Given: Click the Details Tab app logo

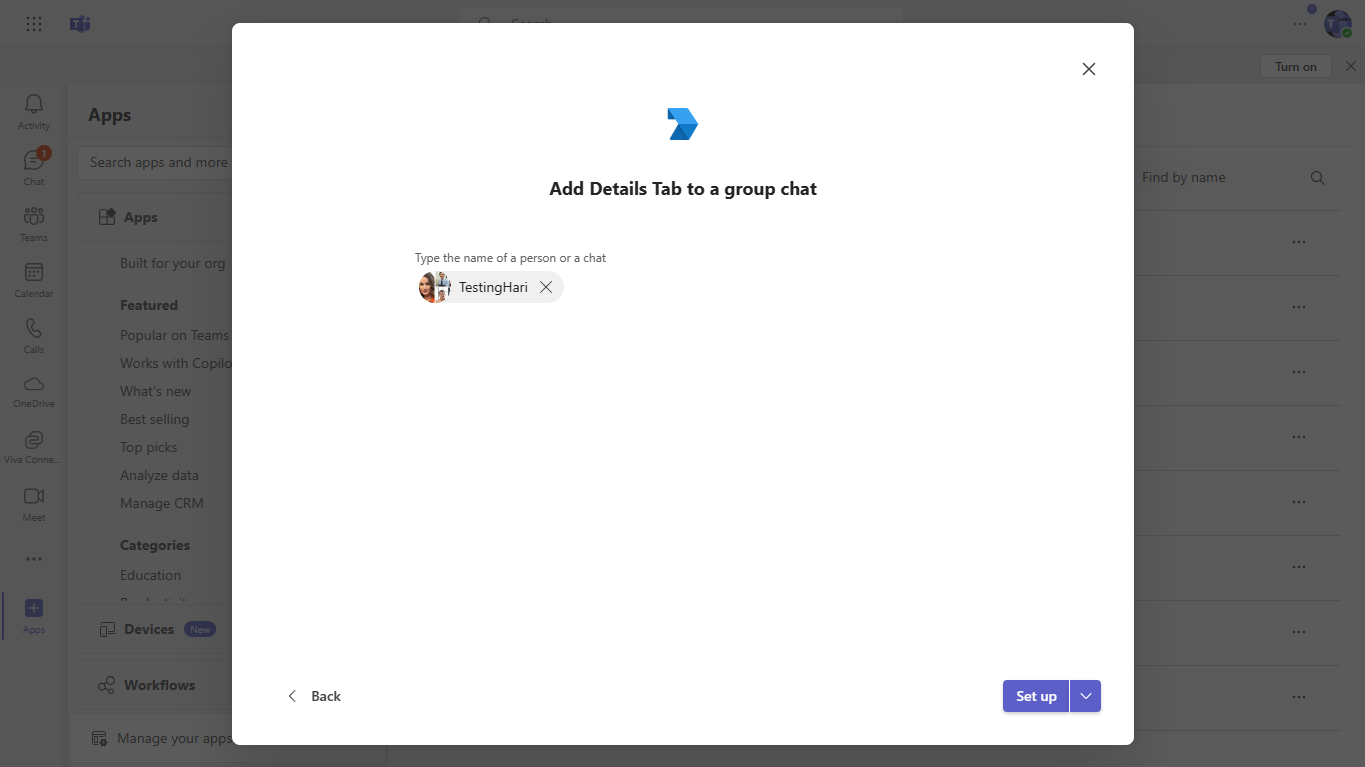Looking at the screenshot, I should 683,124.
